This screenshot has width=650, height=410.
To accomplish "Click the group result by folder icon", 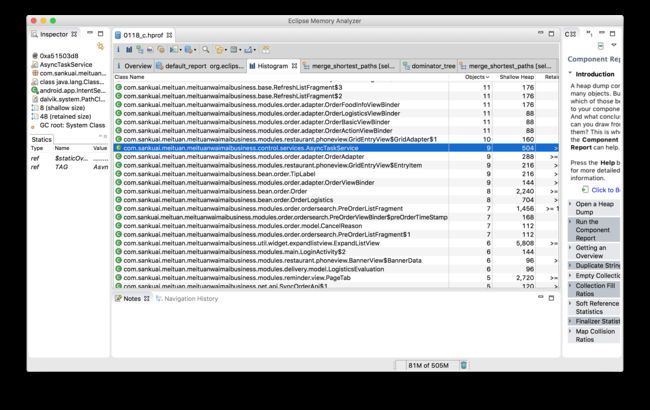I will point(220,50).
